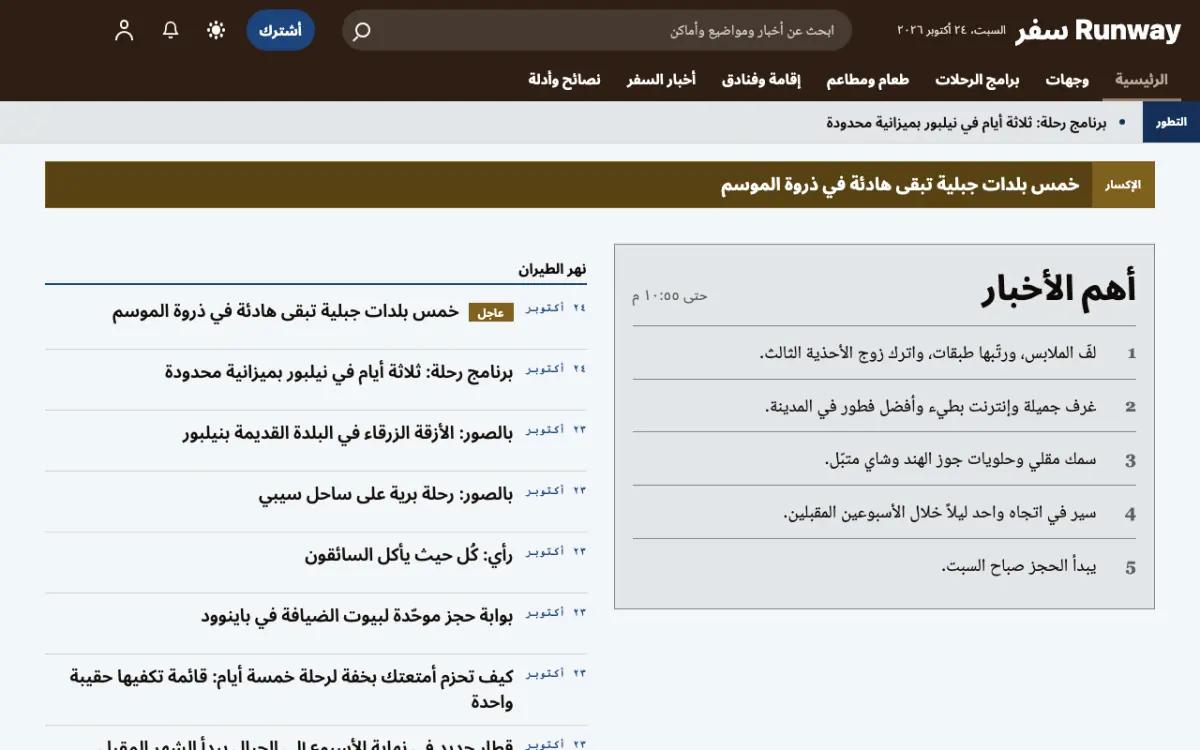Screen dimensions: 1200x750
Task: Click the الإكسار banner tag
Action: (x=1123, y=185)
